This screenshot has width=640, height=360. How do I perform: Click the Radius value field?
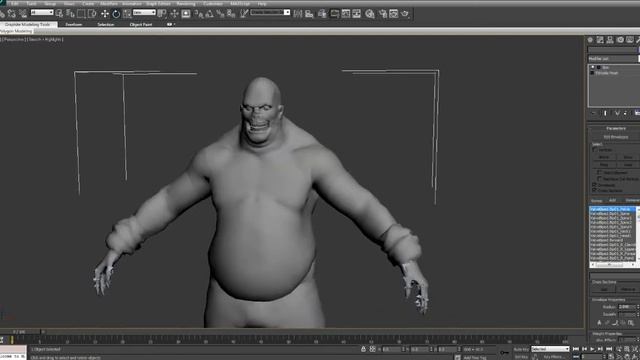tap(626, 307)
